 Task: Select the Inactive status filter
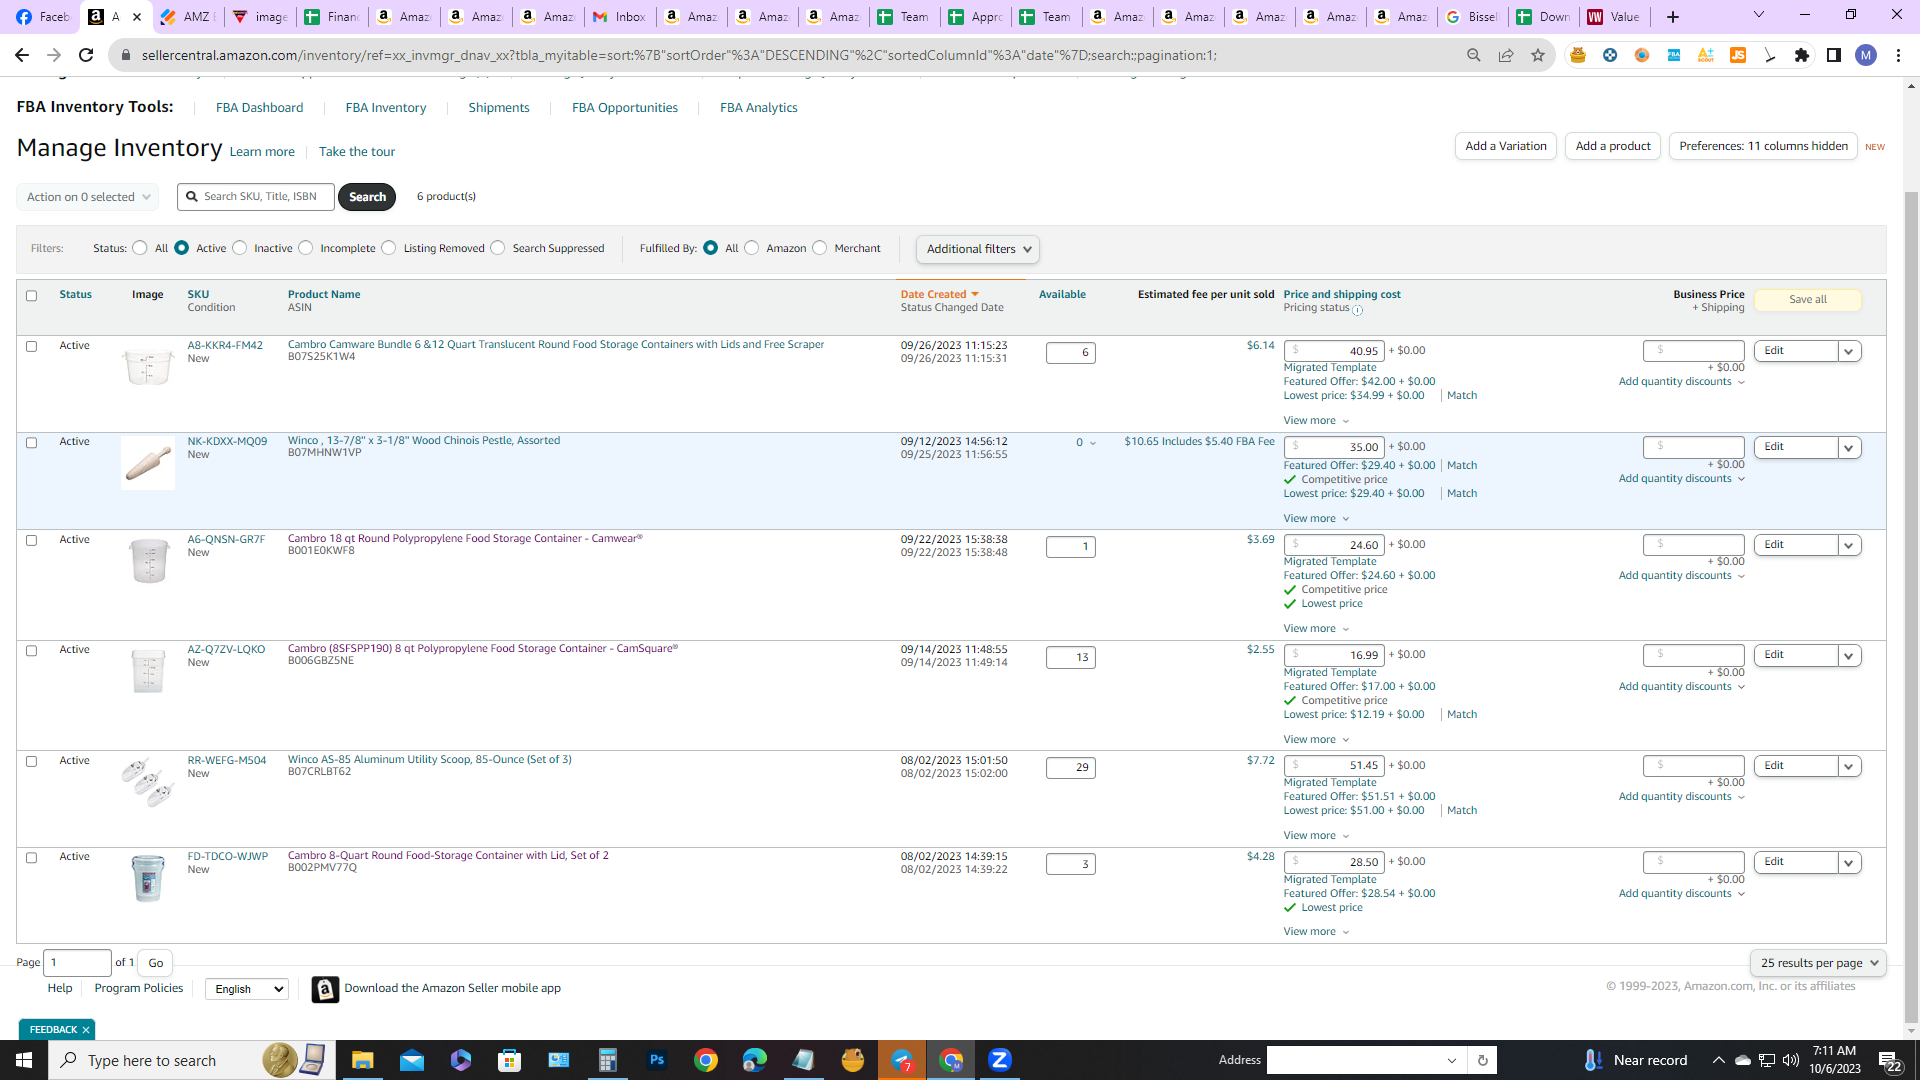(x=240, y=248)
